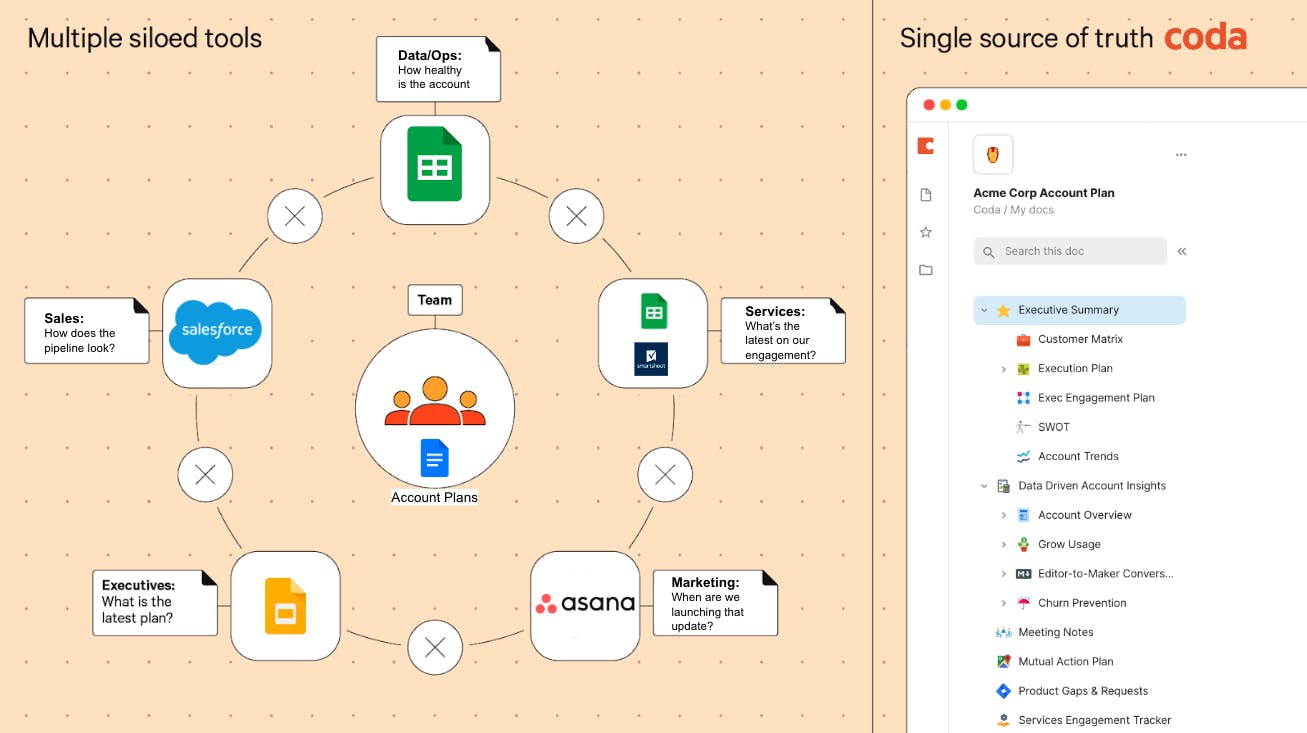Click the map icon beside Mutual Action Plan
The height and width of the screenshot is (733, 1307).
click(x=1004, y=662)
